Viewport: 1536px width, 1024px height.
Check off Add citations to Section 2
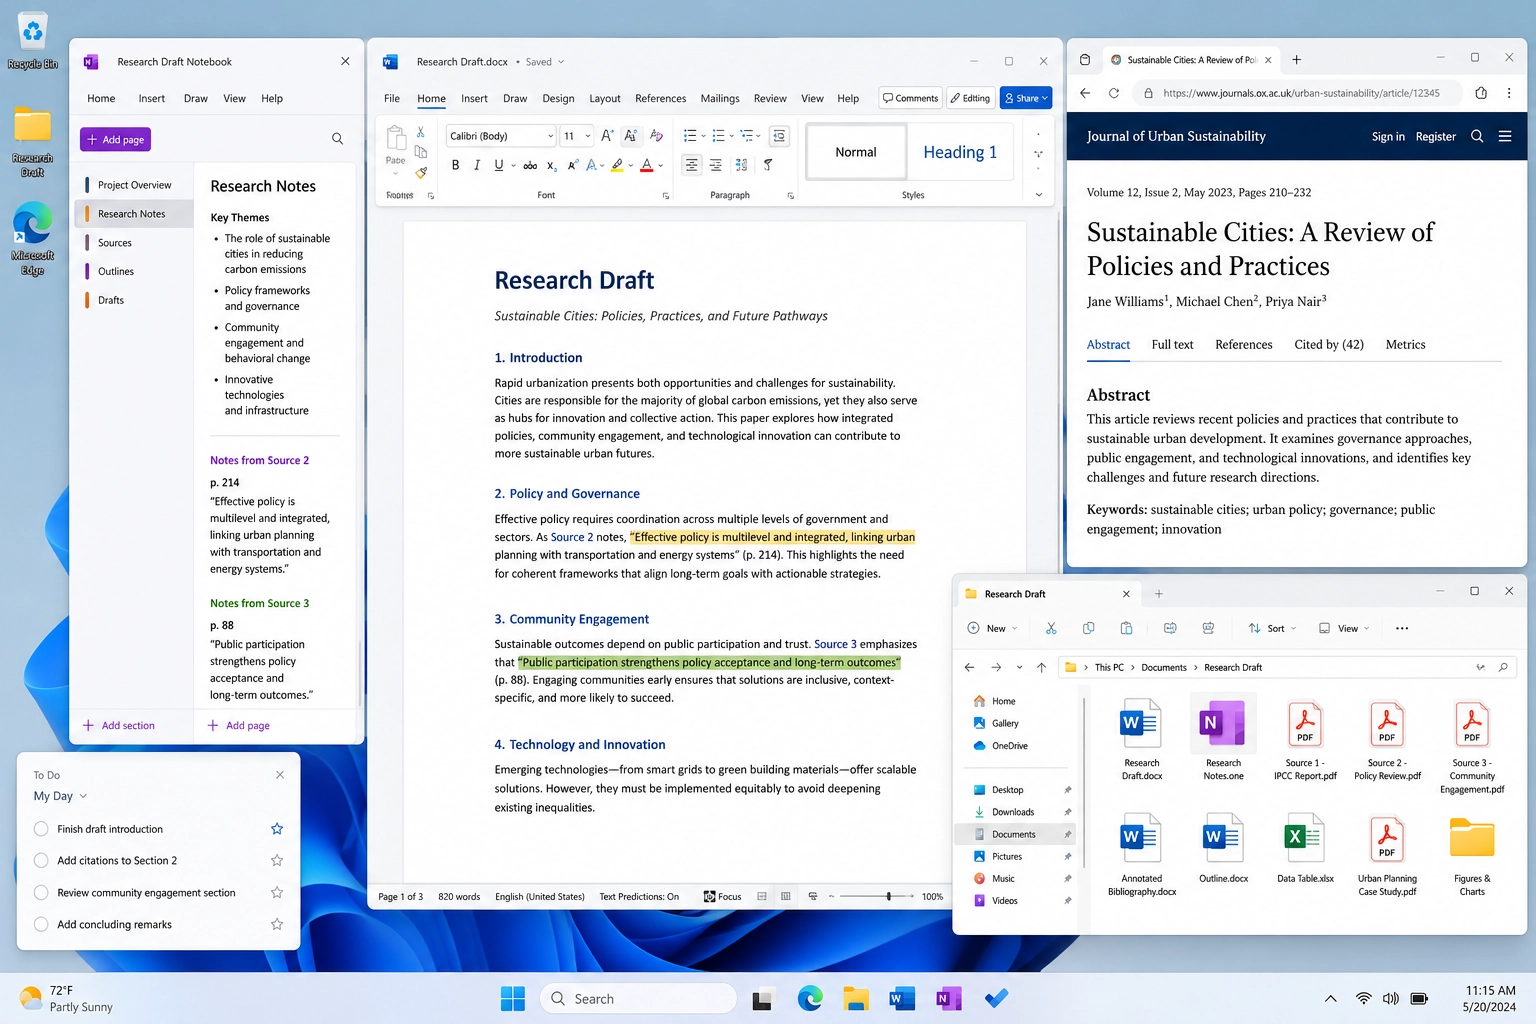[x=41, y=860]
